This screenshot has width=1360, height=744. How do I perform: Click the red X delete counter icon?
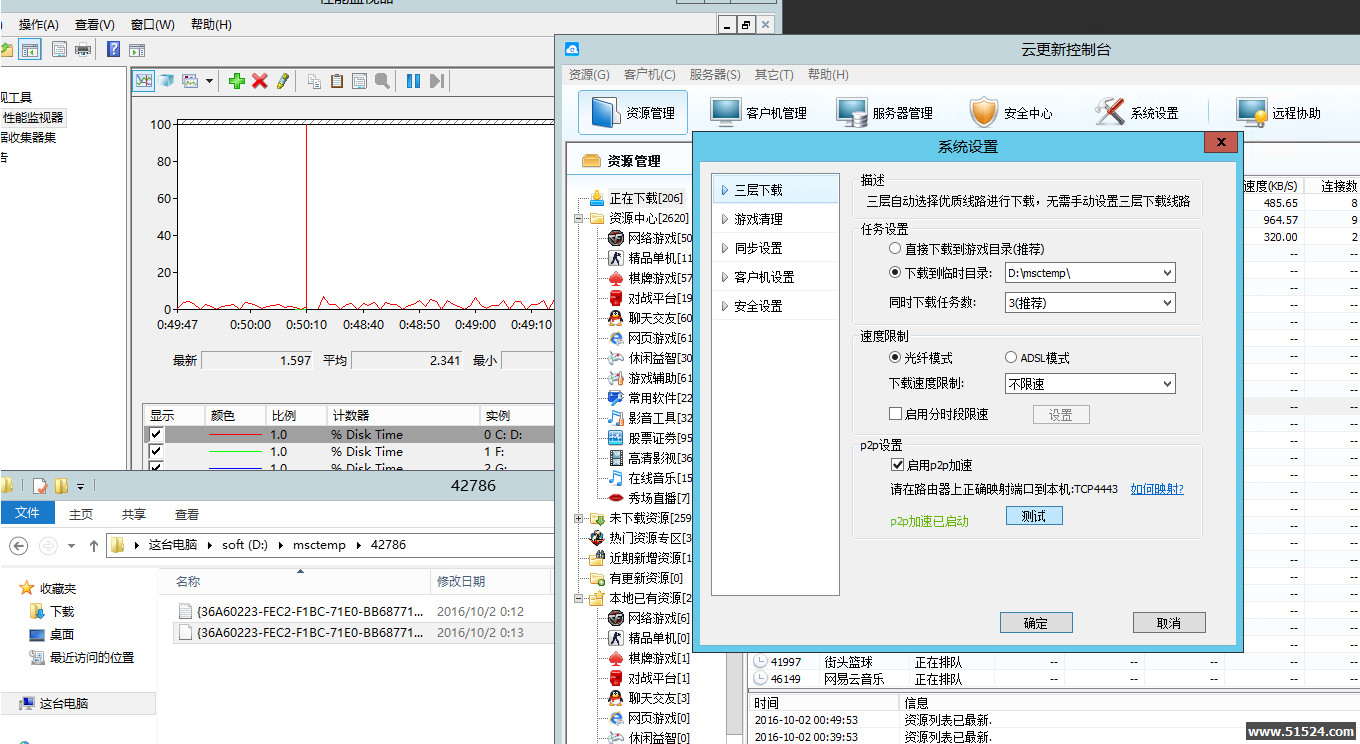tap(260, 81)
